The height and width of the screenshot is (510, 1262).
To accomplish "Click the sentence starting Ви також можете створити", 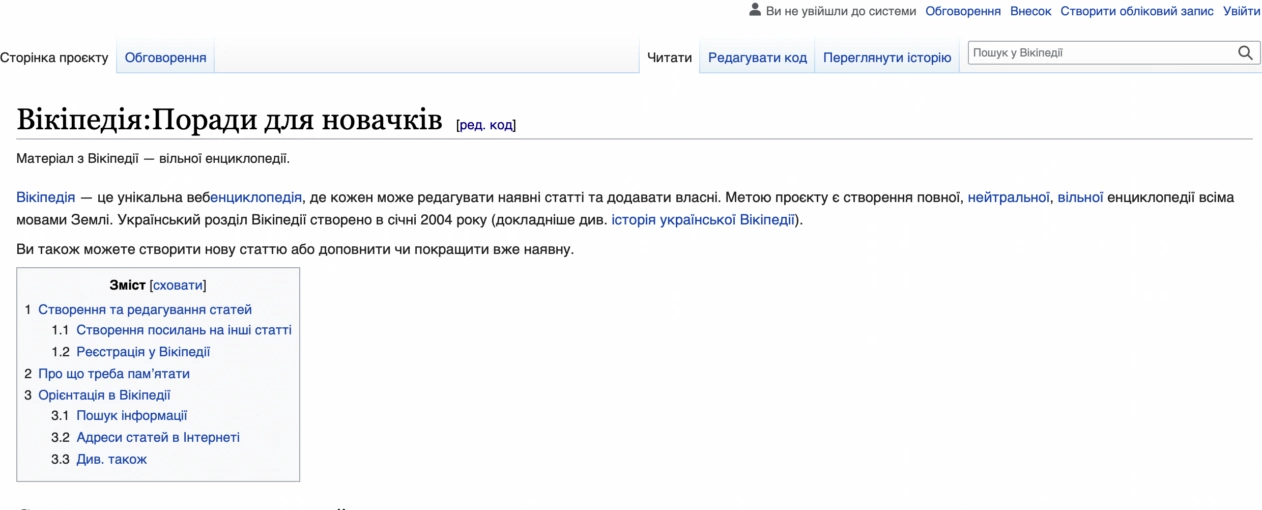I will coord(295,249).
